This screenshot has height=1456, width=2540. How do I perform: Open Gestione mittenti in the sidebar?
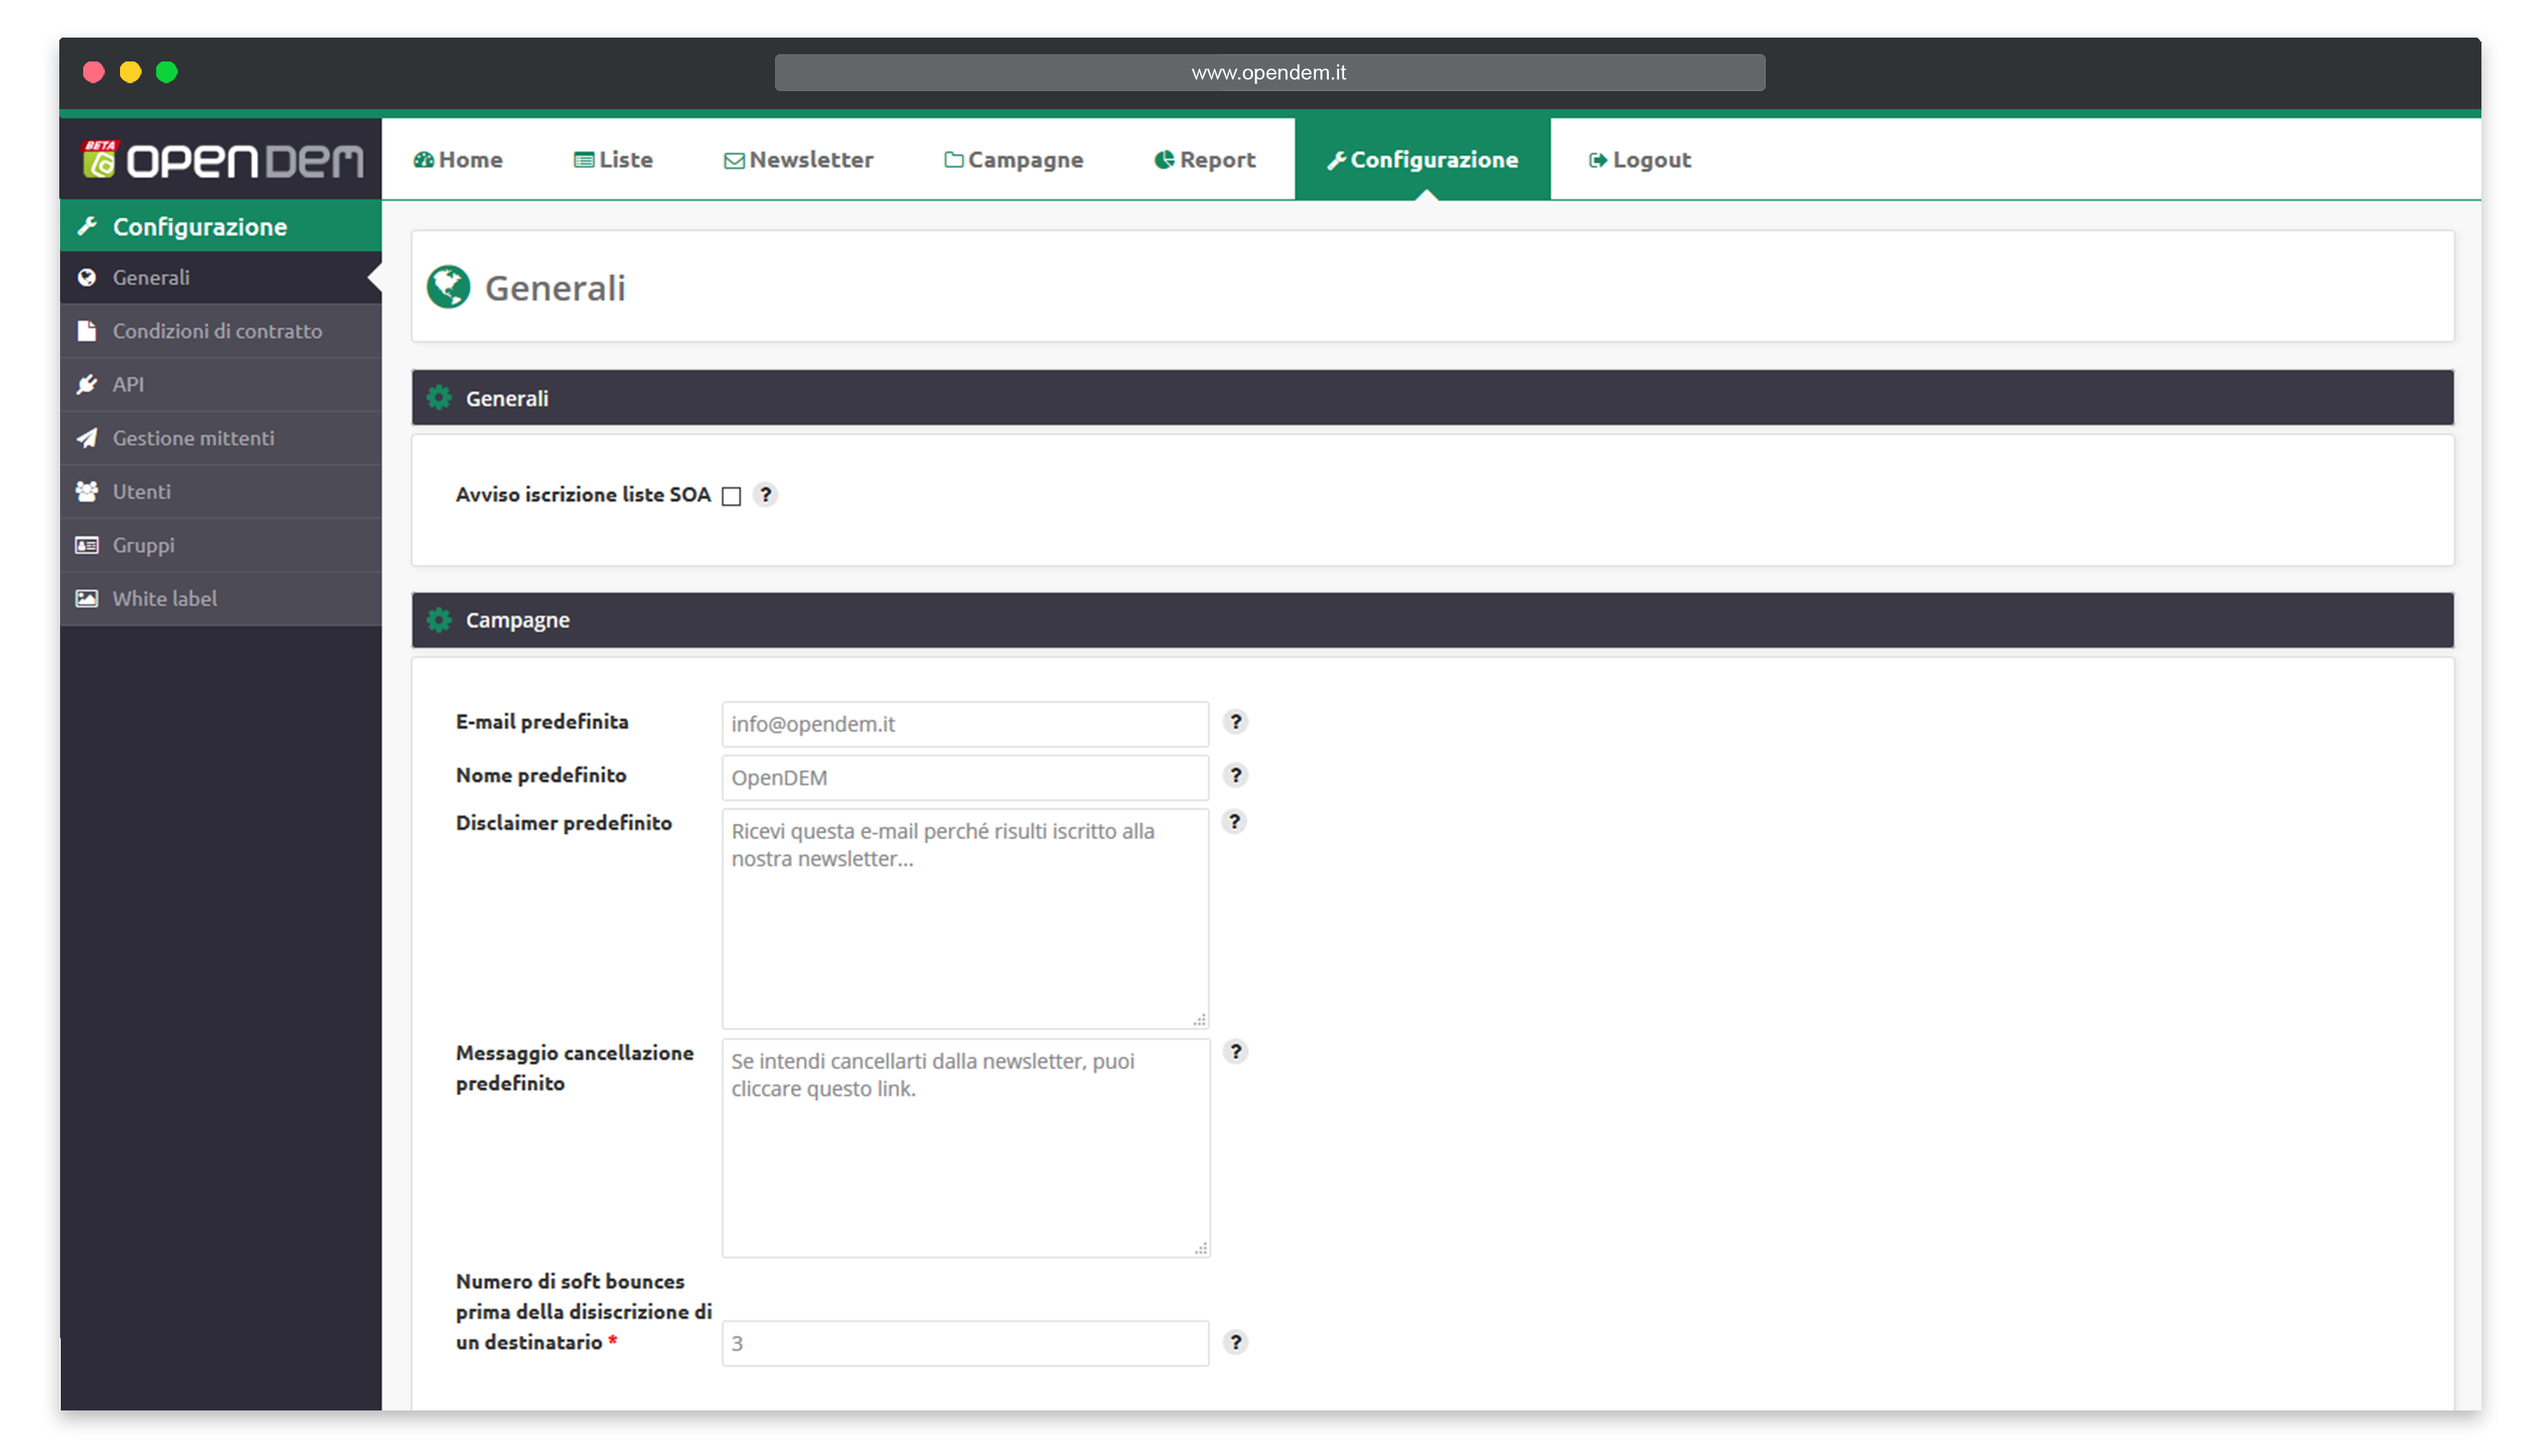221,438
